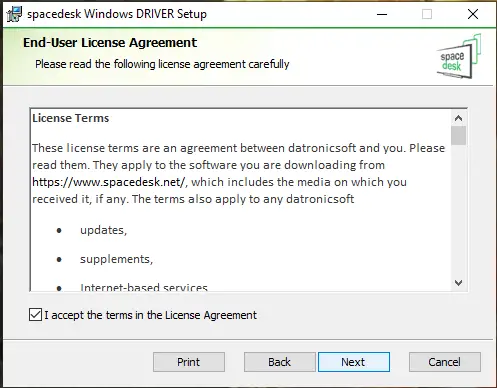
Task: Click the spacedesk logo in the header
Action: 459,56
